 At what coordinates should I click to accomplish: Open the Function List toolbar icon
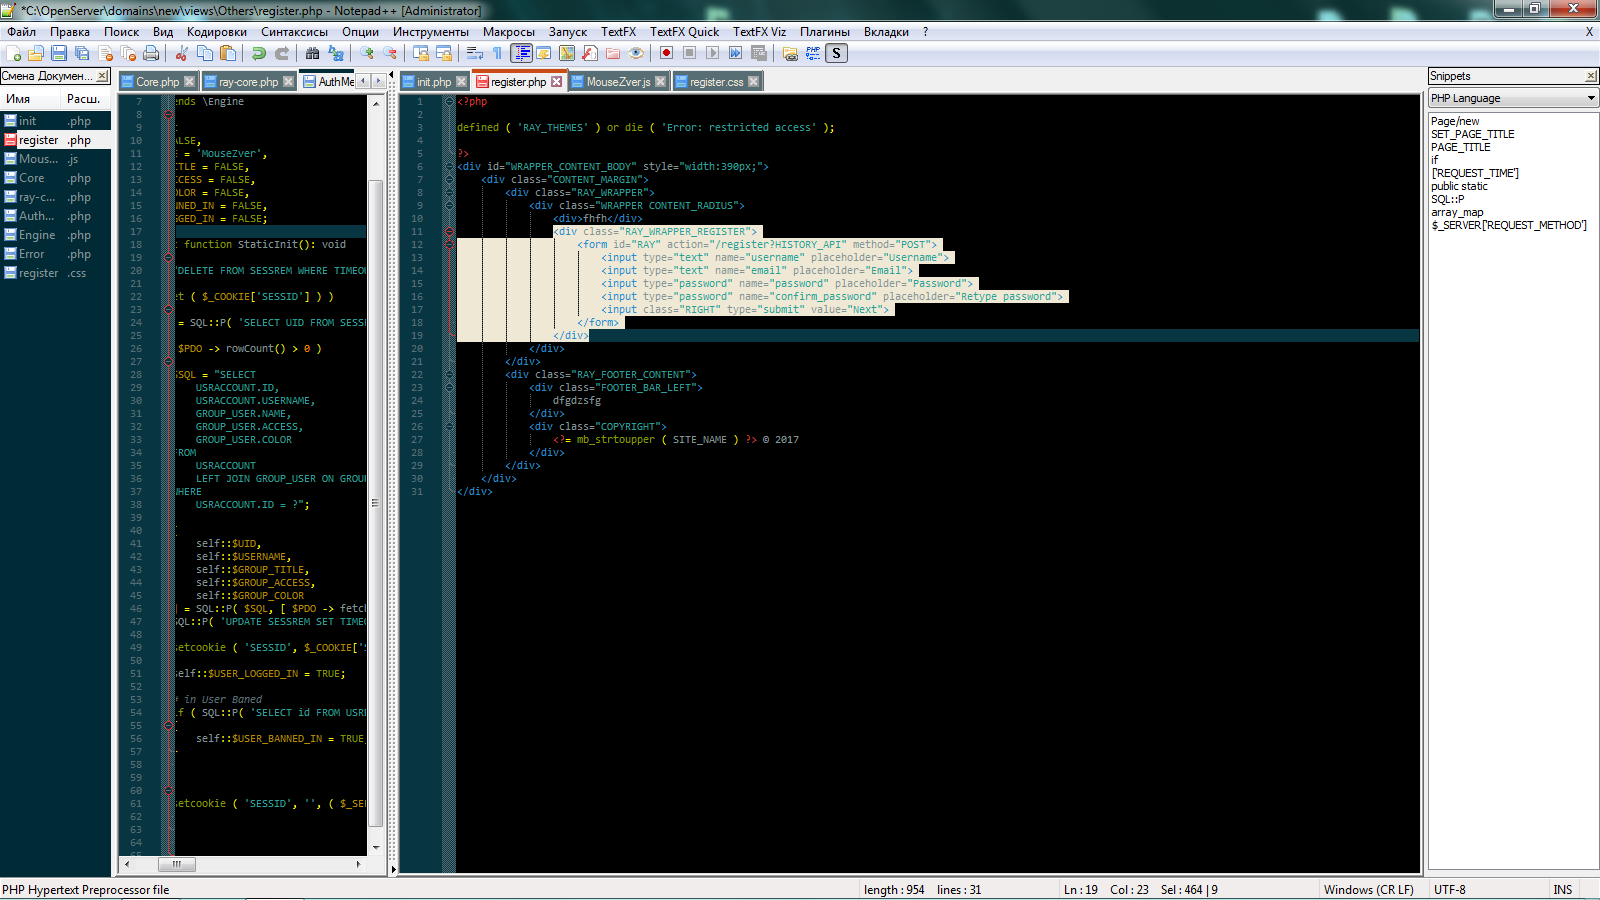coord(590,53)
